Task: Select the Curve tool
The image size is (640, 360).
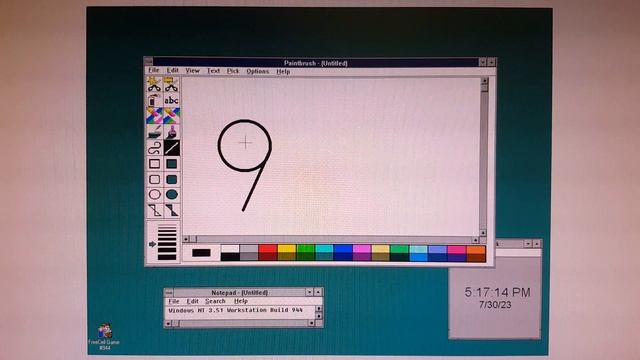Action: tap(154, 148)
